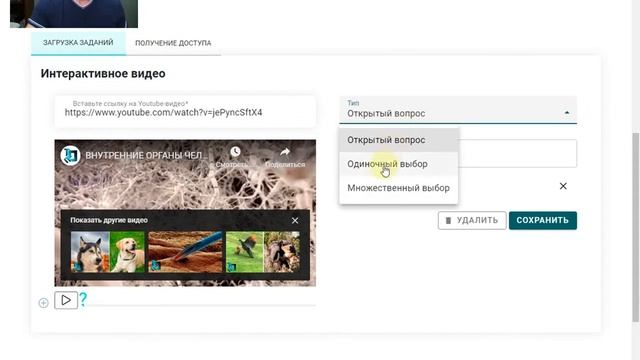Click the X icon above СОХРАНИТЬ
Screen dimensions: 640x360
(563, 186)
